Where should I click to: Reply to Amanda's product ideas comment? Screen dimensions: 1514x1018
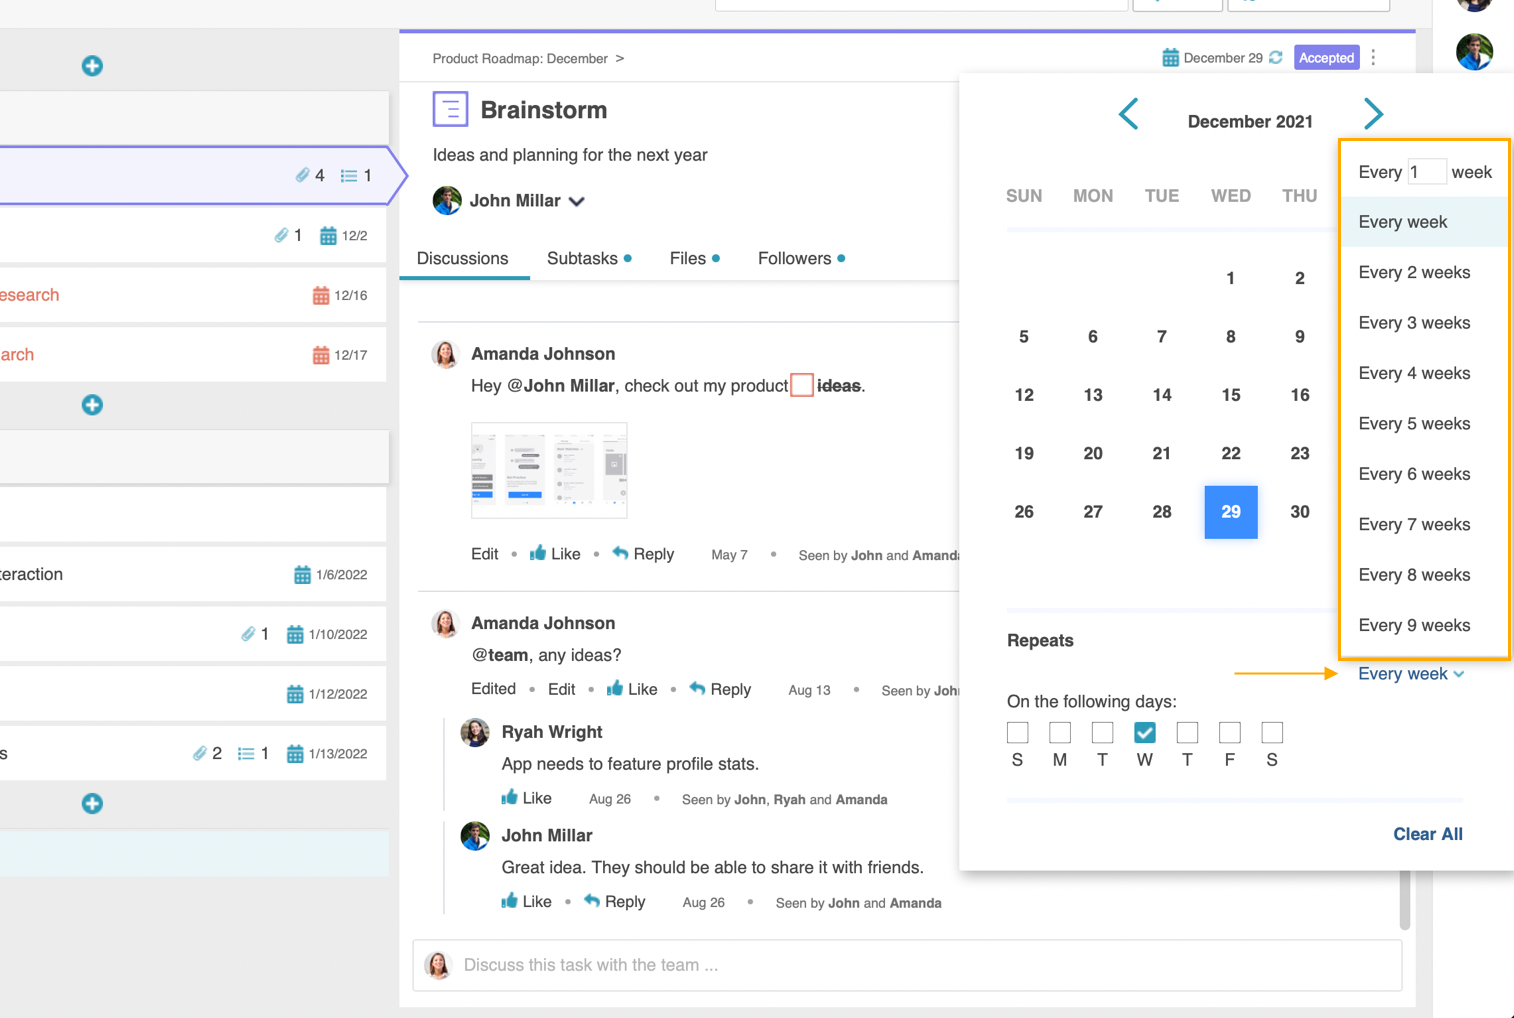pyautogui.click(x=643, y=554)
